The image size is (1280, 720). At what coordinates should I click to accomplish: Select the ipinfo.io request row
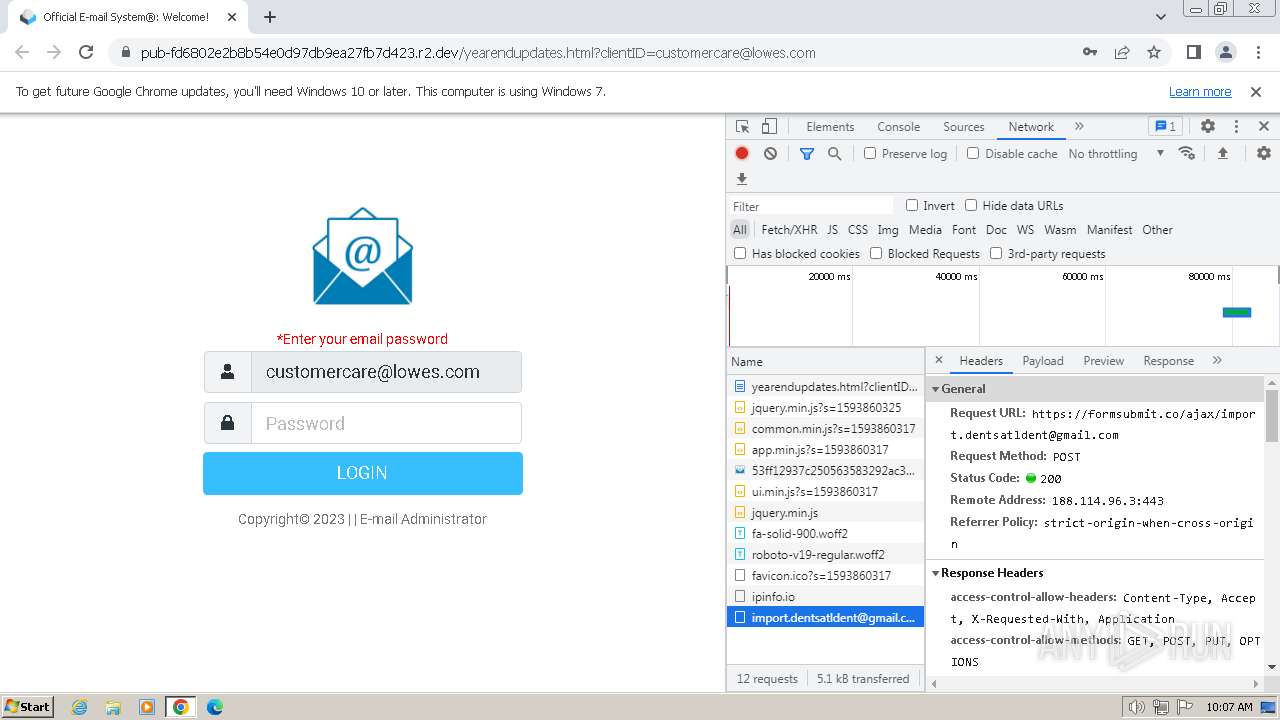825,596
